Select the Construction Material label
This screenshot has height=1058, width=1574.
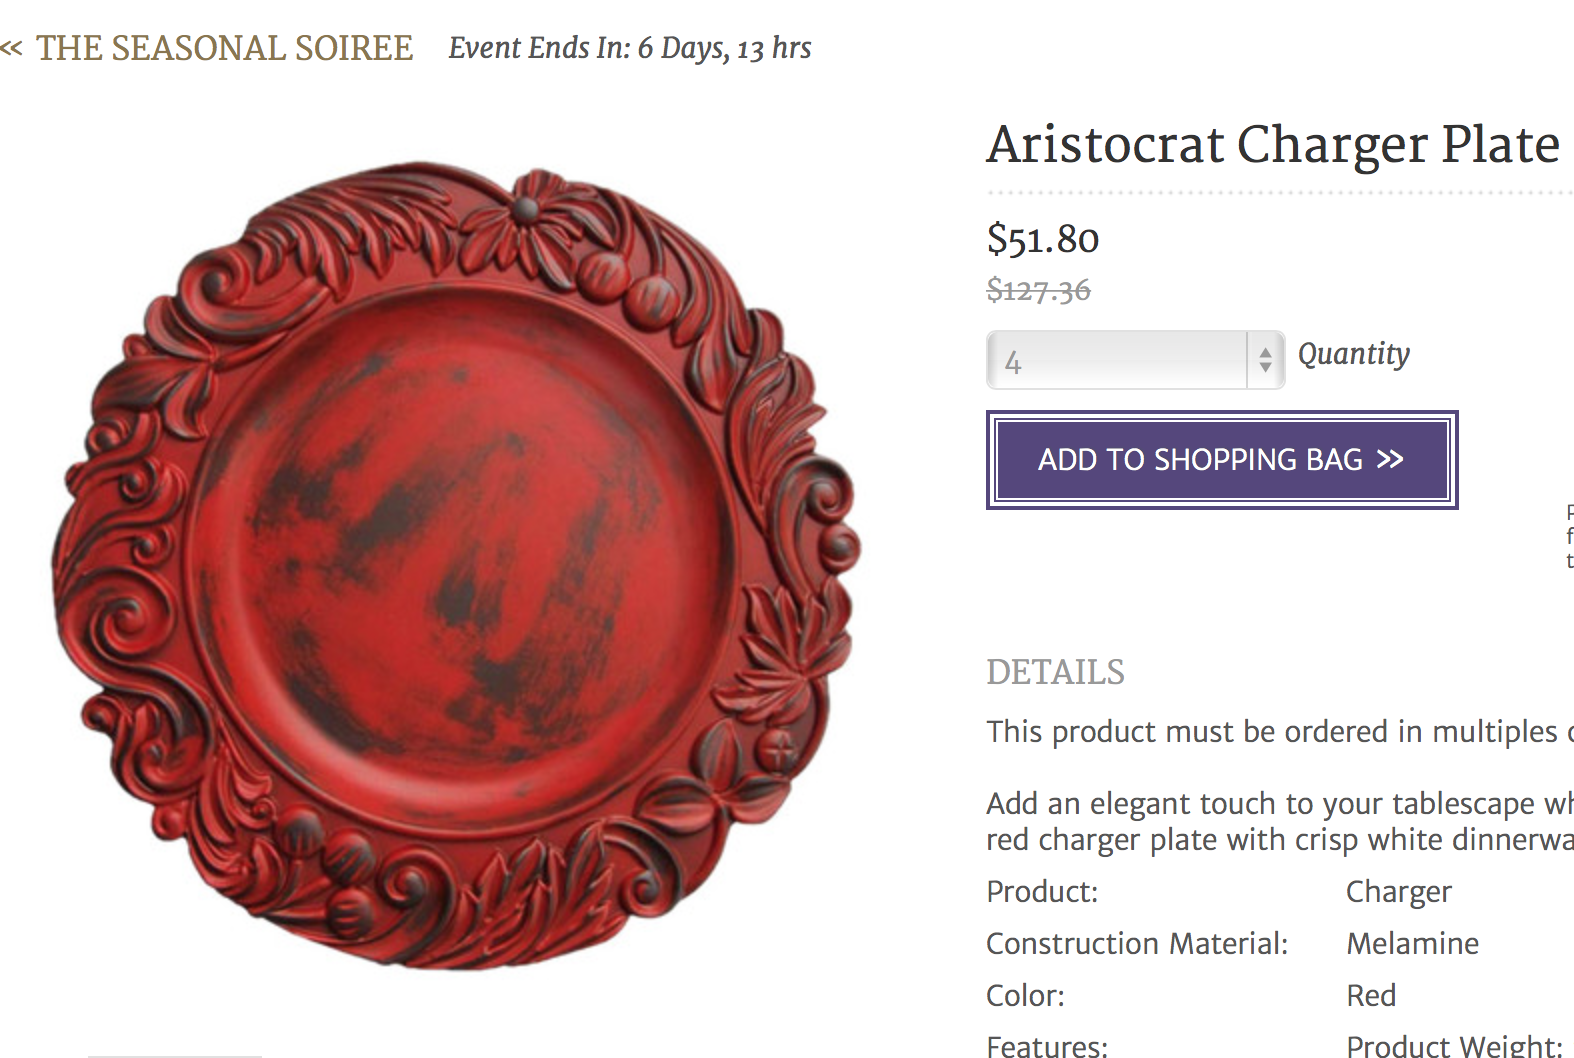pos(1137,943)
